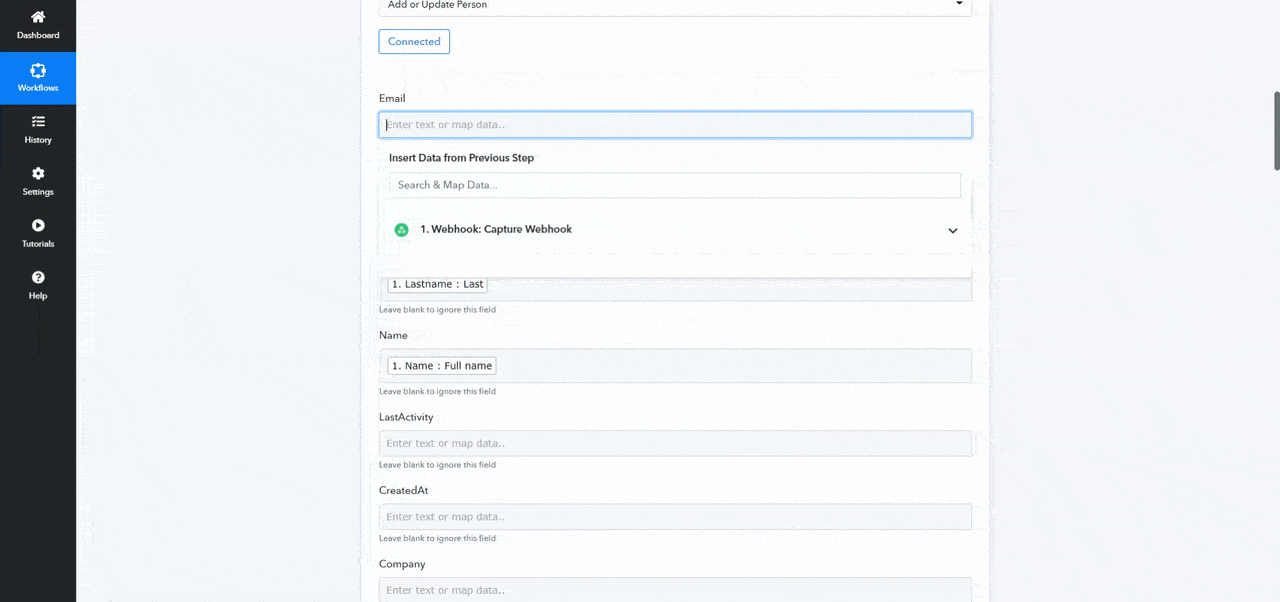Focus the Email input field
Viewport: 1280px width, 602px height.
point(675,125)
